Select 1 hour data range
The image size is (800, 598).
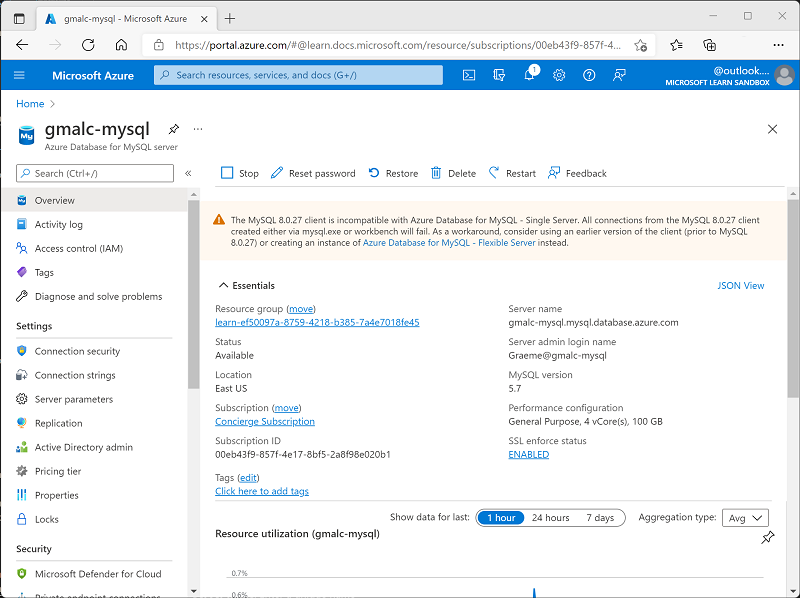[x=501, y=518]
